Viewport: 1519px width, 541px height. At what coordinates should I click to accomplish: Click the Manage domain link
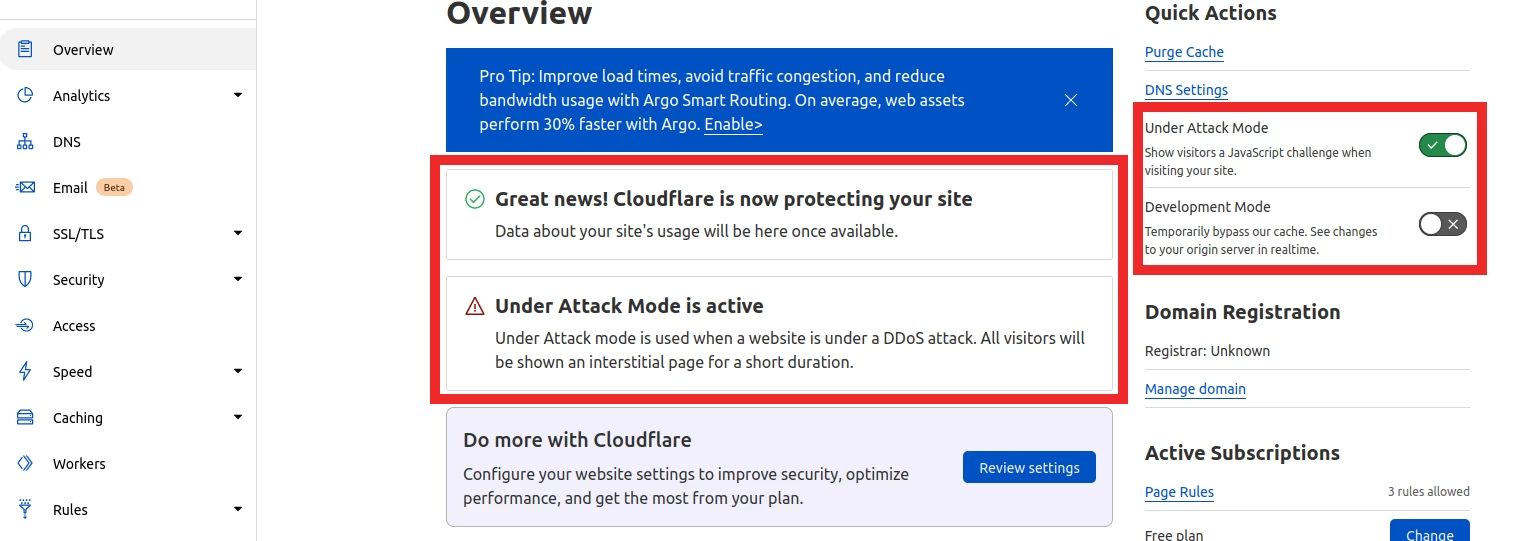(x=1195, y=389)
